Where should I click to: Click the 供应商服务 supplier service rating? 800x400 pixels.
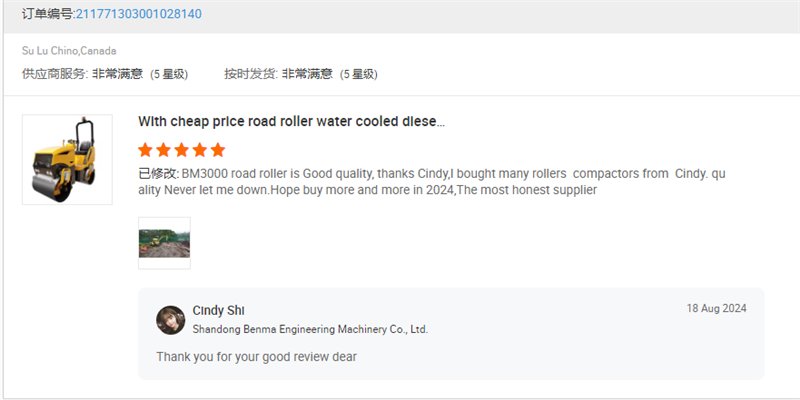[105, 74]
